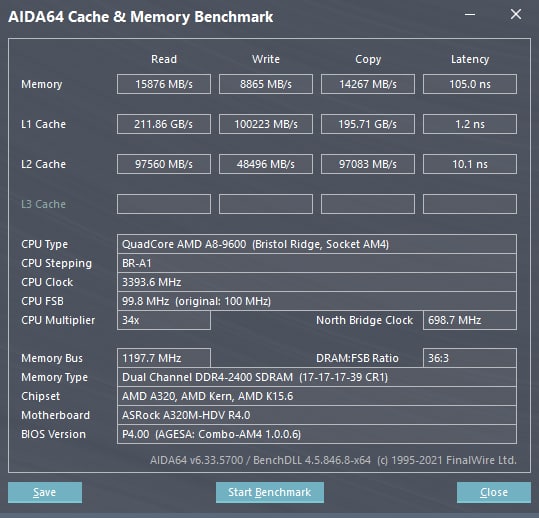Select the North Bridge Clock value field

click(x=470, y=320)
